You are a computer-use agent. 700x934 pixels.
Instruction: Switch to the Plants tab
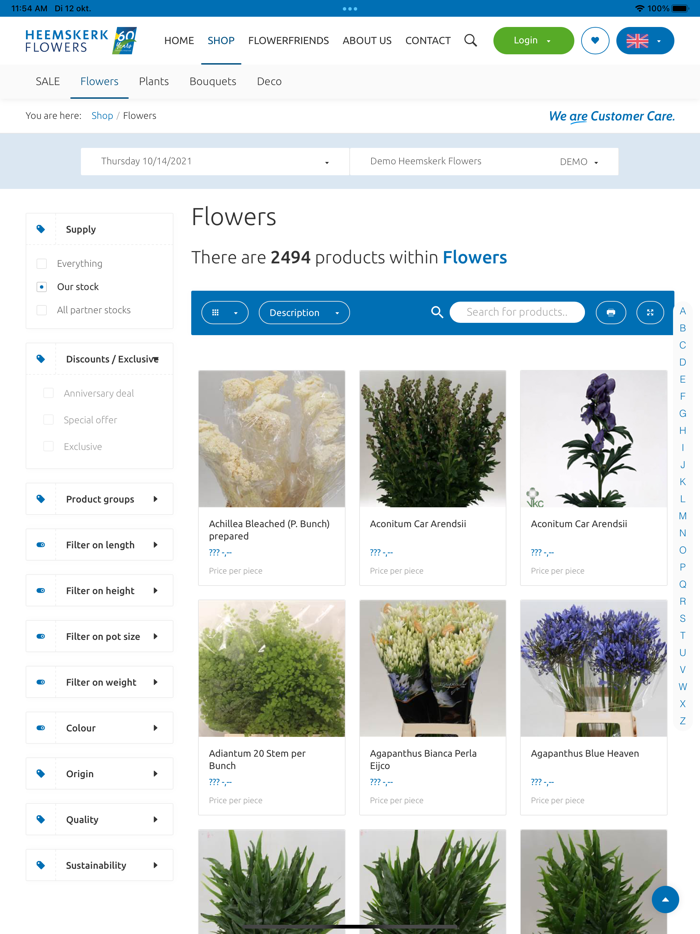pos(154,81)
